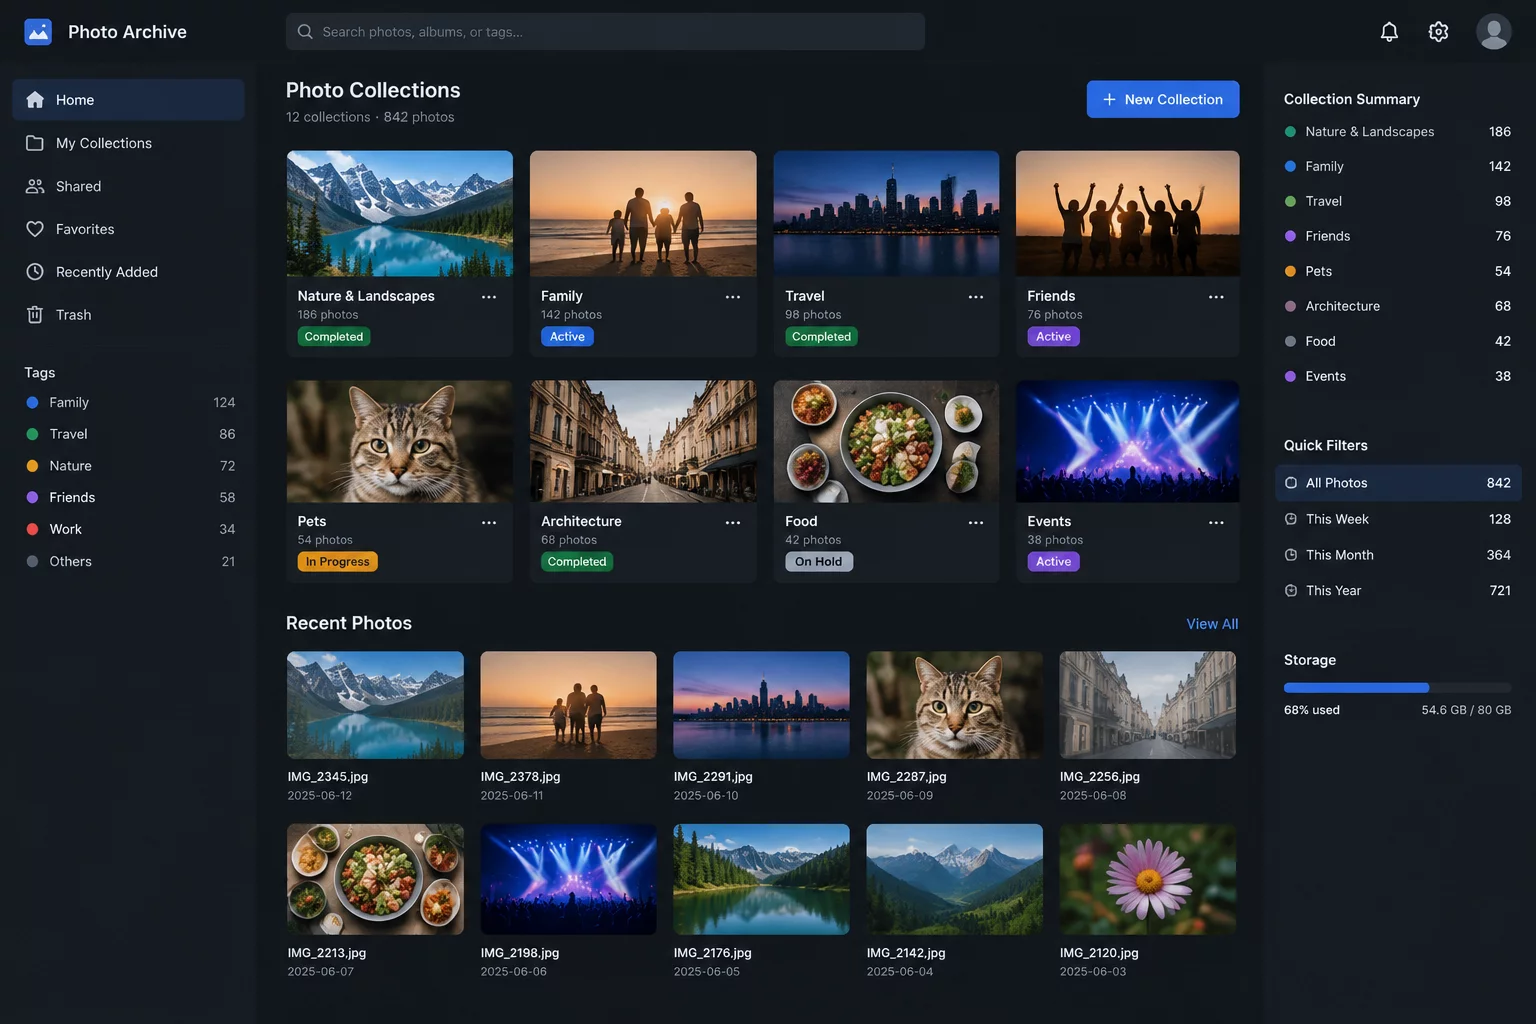Open the three-dot menu on Pets collection
The height and width of the screenshot is (1024, 1536).
(x=489, y=523)
